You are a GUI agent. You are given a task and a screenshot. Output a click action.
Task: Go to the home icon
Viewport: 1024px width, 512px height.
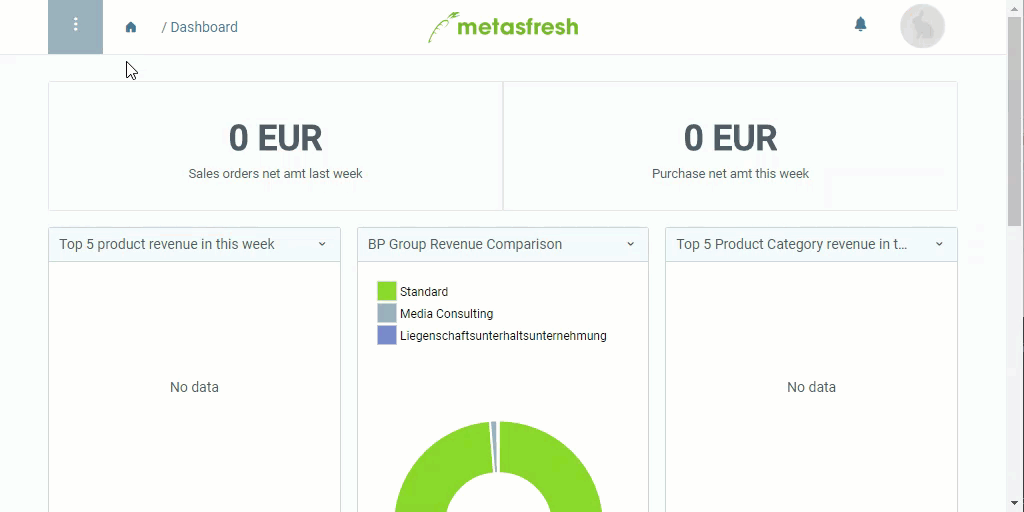click(131, 27)
